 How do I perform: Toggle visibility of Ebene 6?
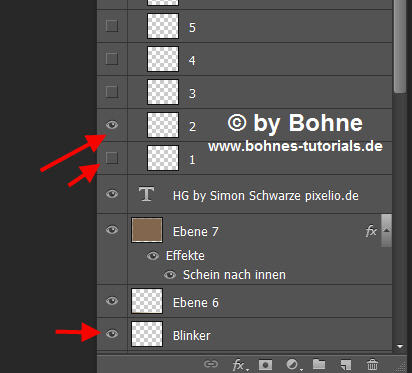pyautogui.click(x=112, y=301)
